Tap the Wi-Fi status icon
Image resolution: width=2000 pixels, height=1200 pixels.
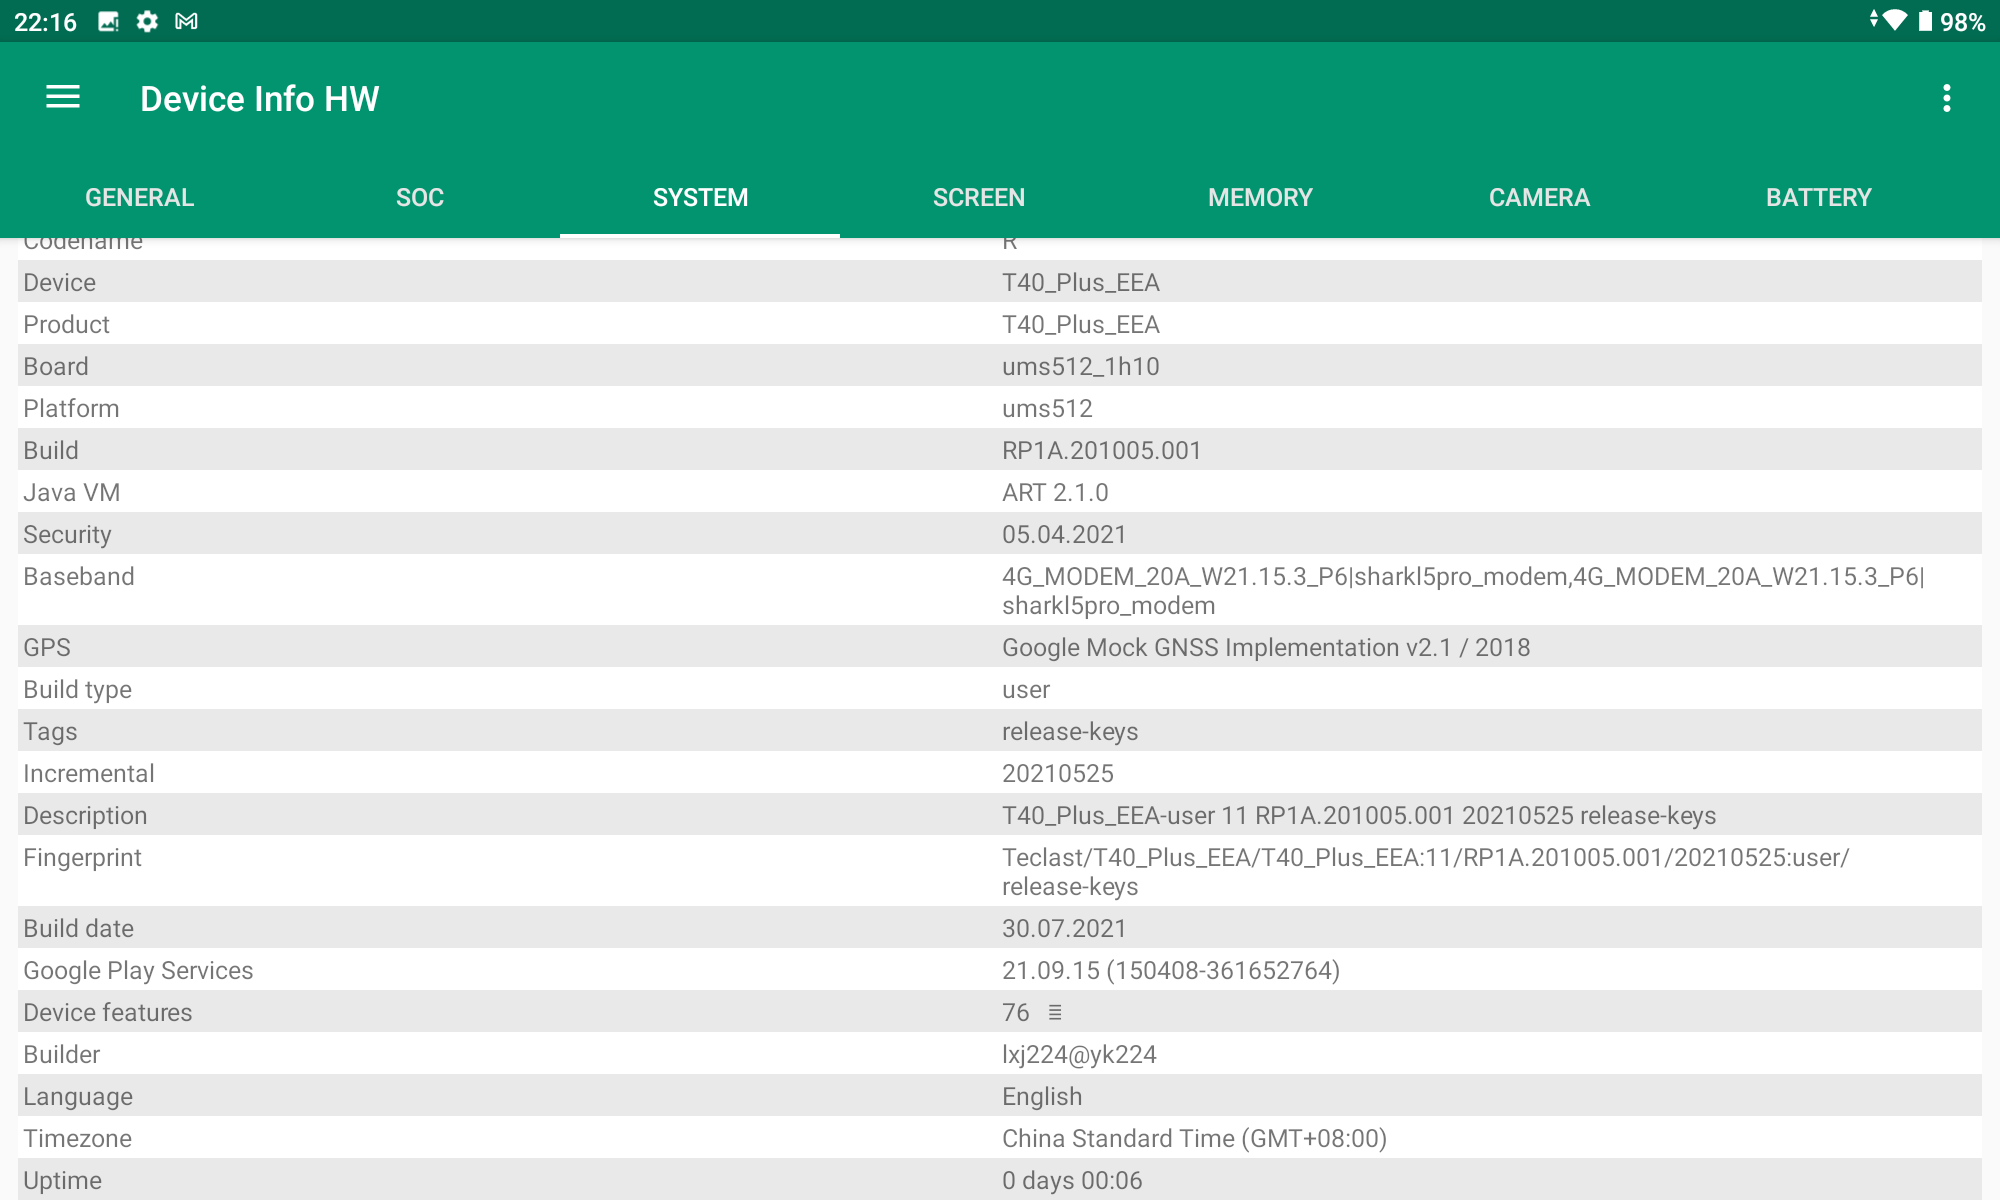coord(1893,21)
